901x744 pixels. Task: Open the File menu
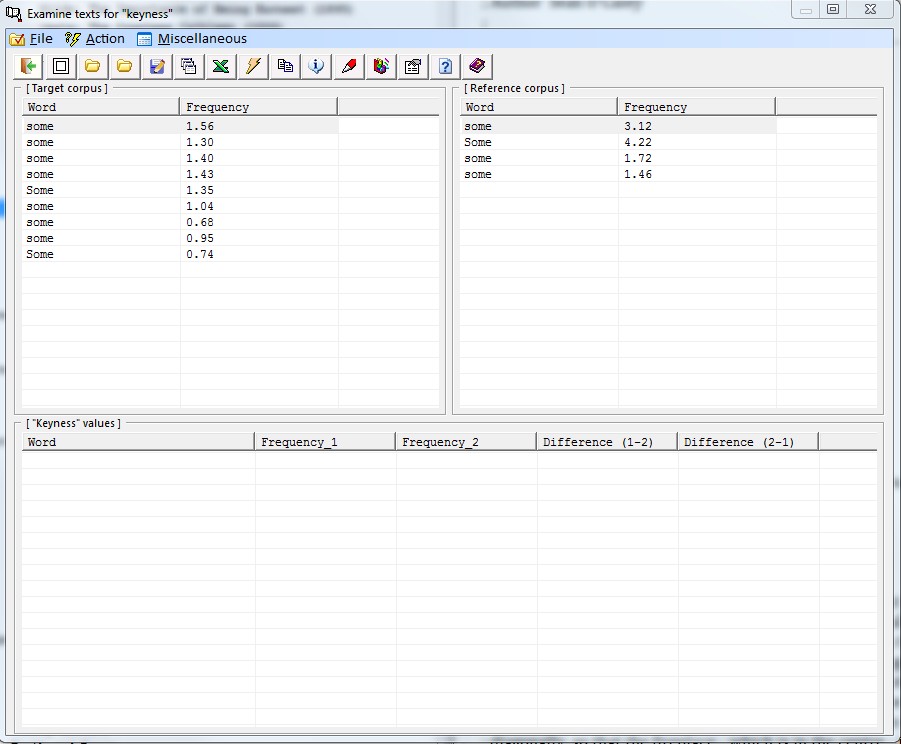[31, 39]
